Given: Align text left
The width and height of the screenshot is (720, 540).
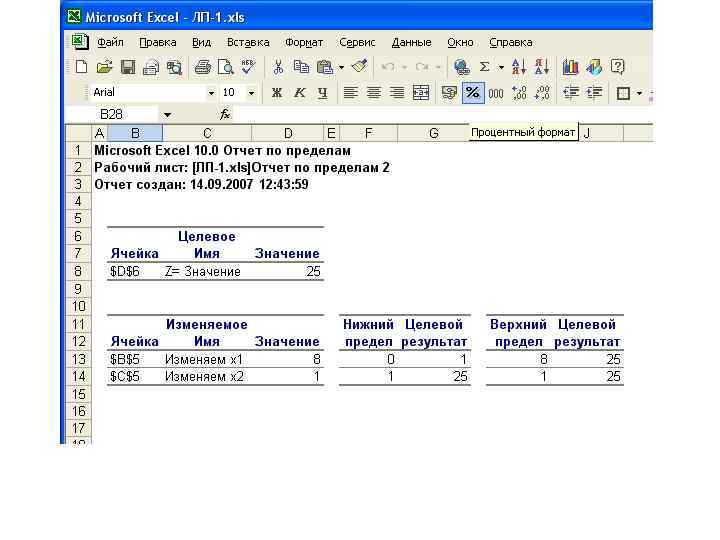Looking at the screenshot, I should pos(351,93).
